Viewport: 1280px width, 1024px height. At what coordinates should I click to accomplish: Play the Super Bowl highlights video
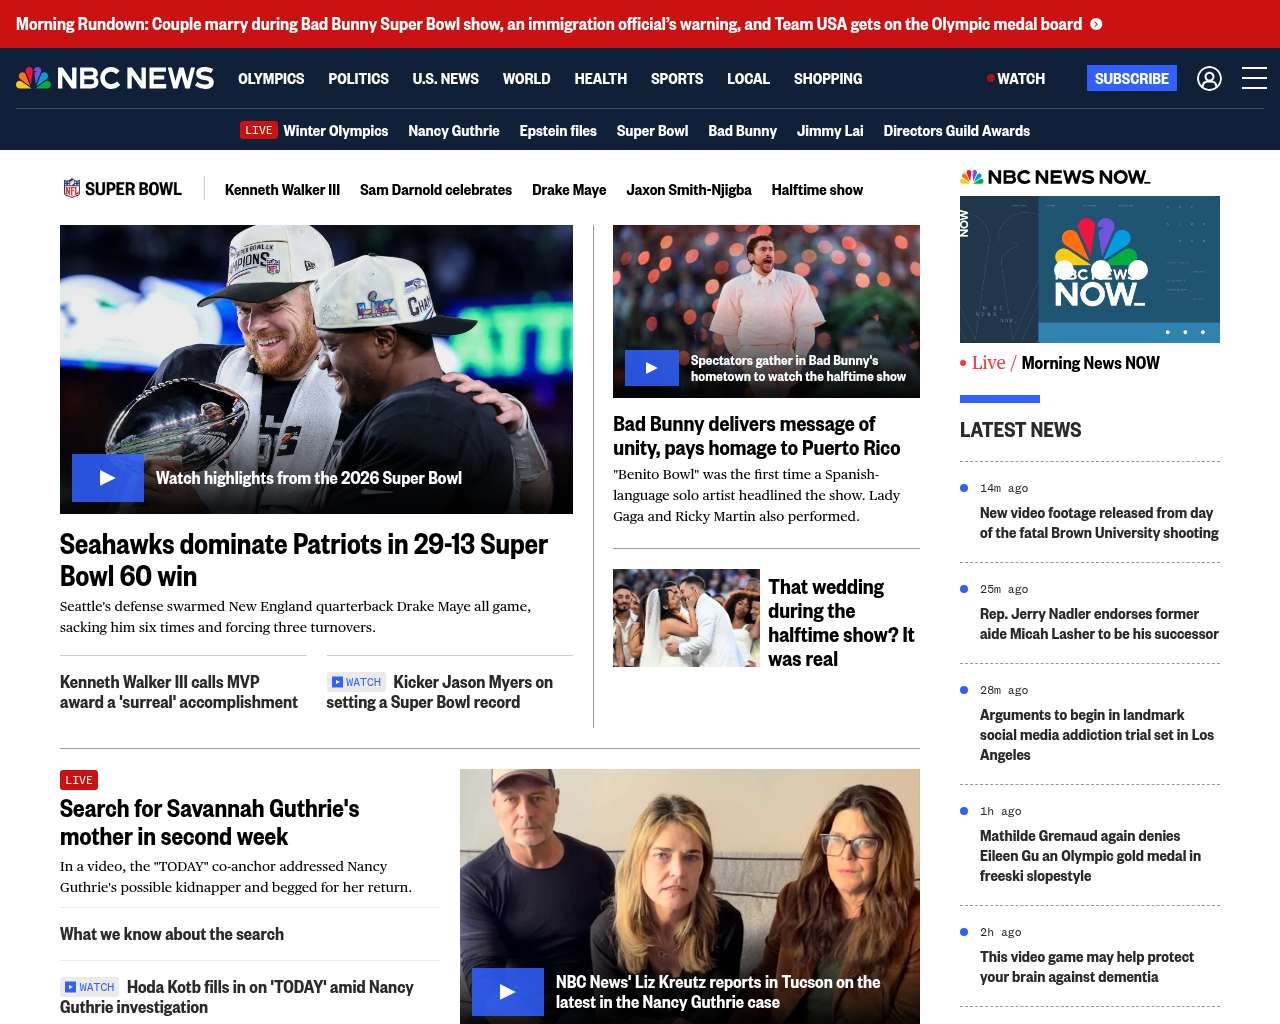pos(108,478)
